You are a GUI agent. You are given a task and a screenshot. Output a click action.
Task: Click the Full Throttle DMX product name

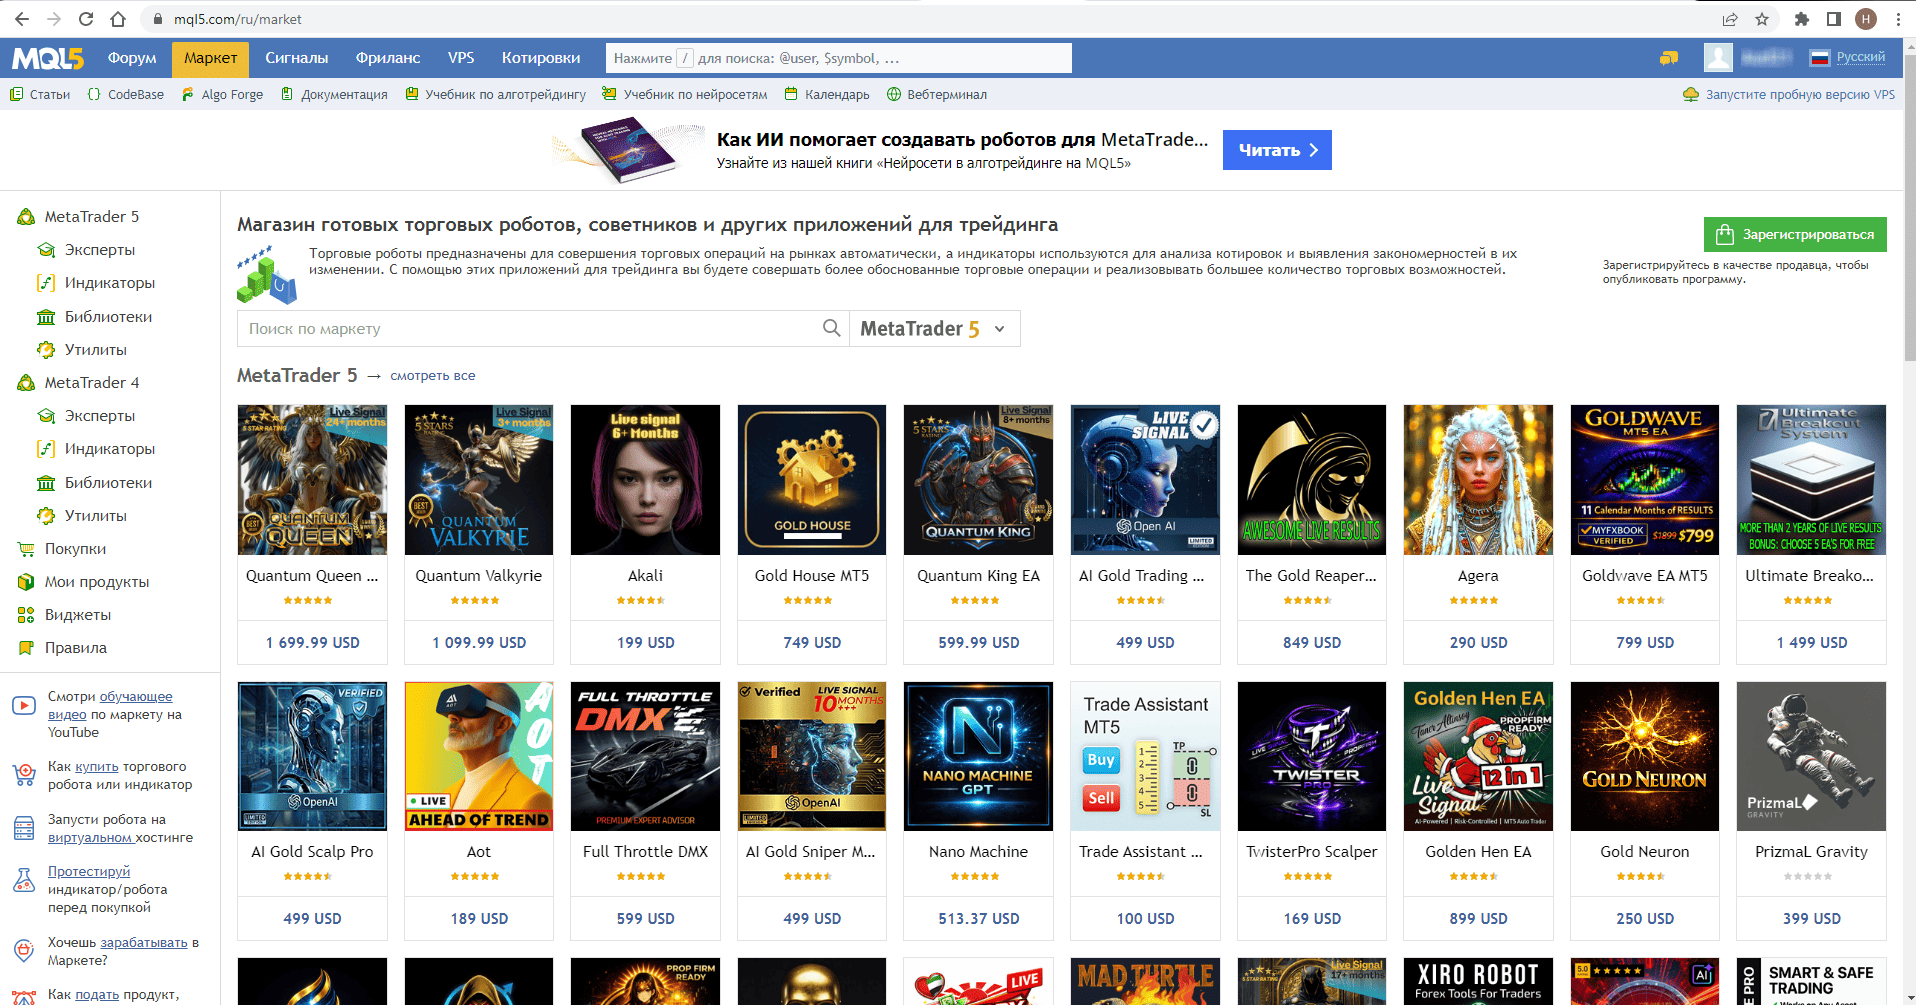645,852
